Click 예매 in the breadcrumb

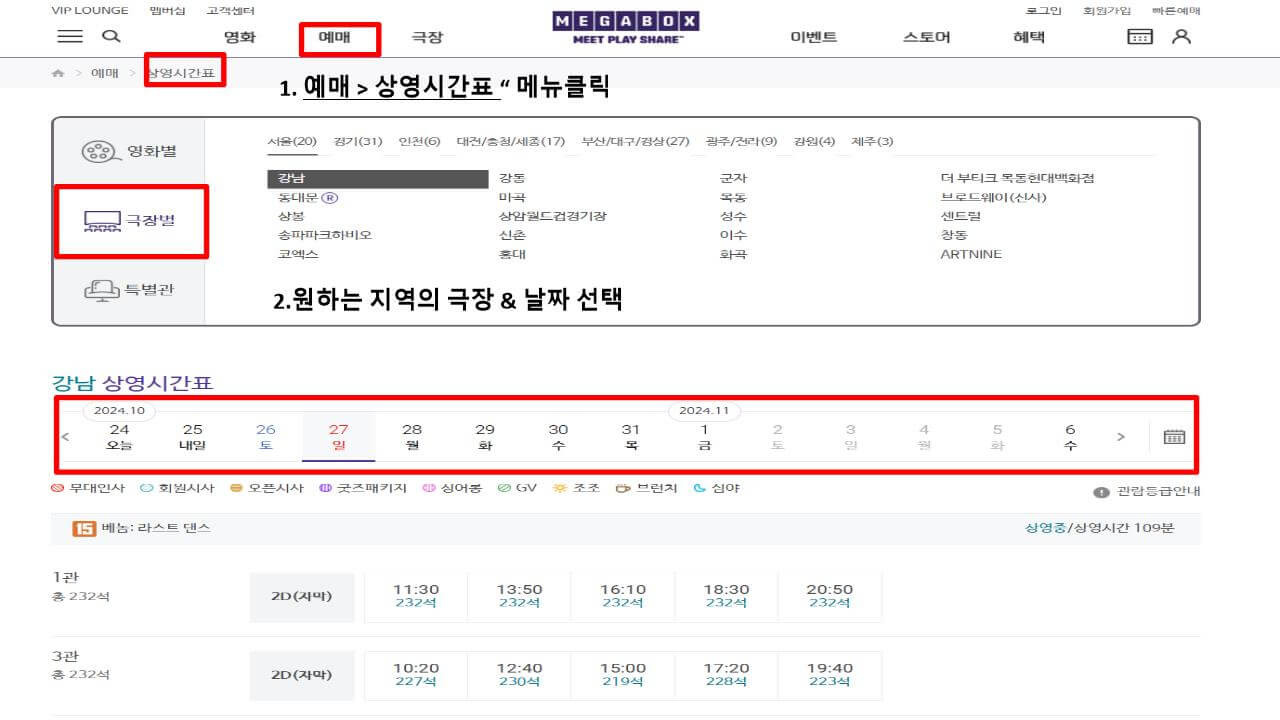(105, 73)
